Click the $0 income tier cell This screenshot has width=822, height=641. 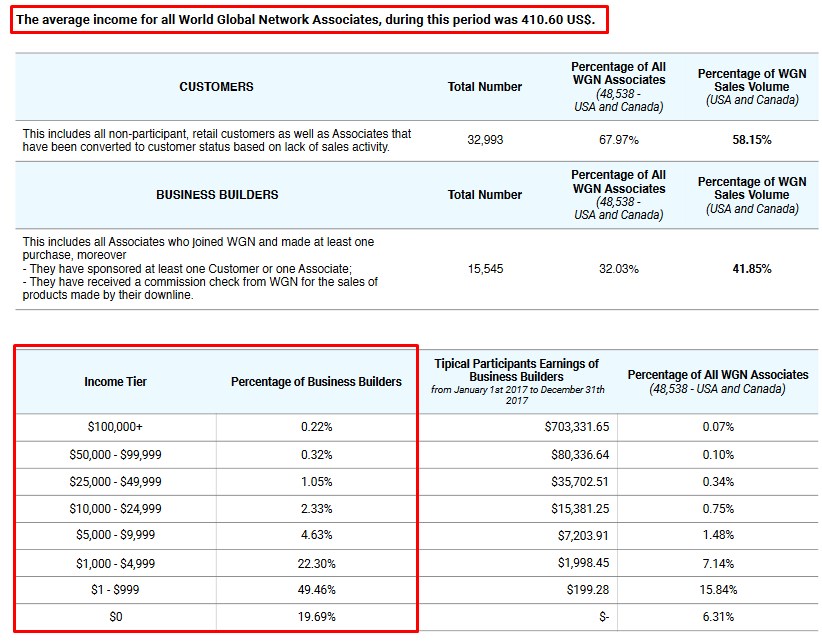115,617
